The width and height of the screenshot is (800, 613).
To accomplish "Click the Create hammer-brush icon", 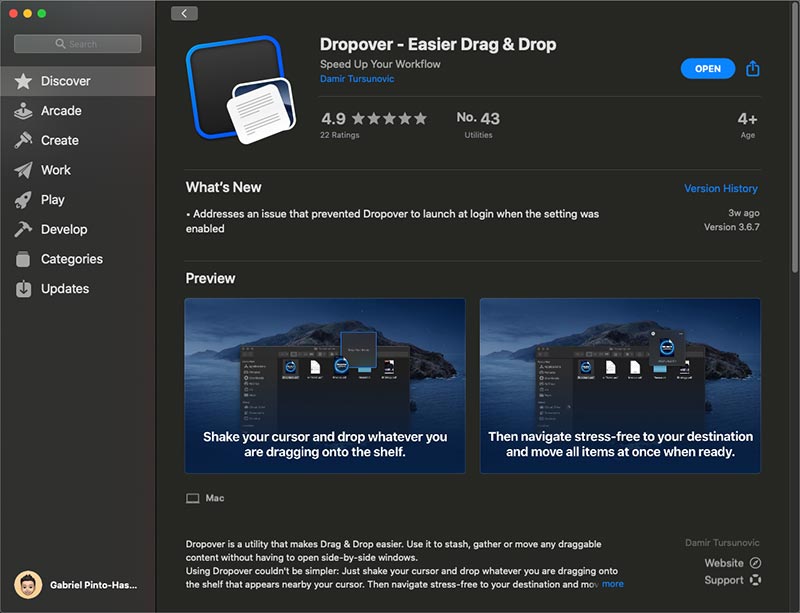I will [x=23, y=141].
